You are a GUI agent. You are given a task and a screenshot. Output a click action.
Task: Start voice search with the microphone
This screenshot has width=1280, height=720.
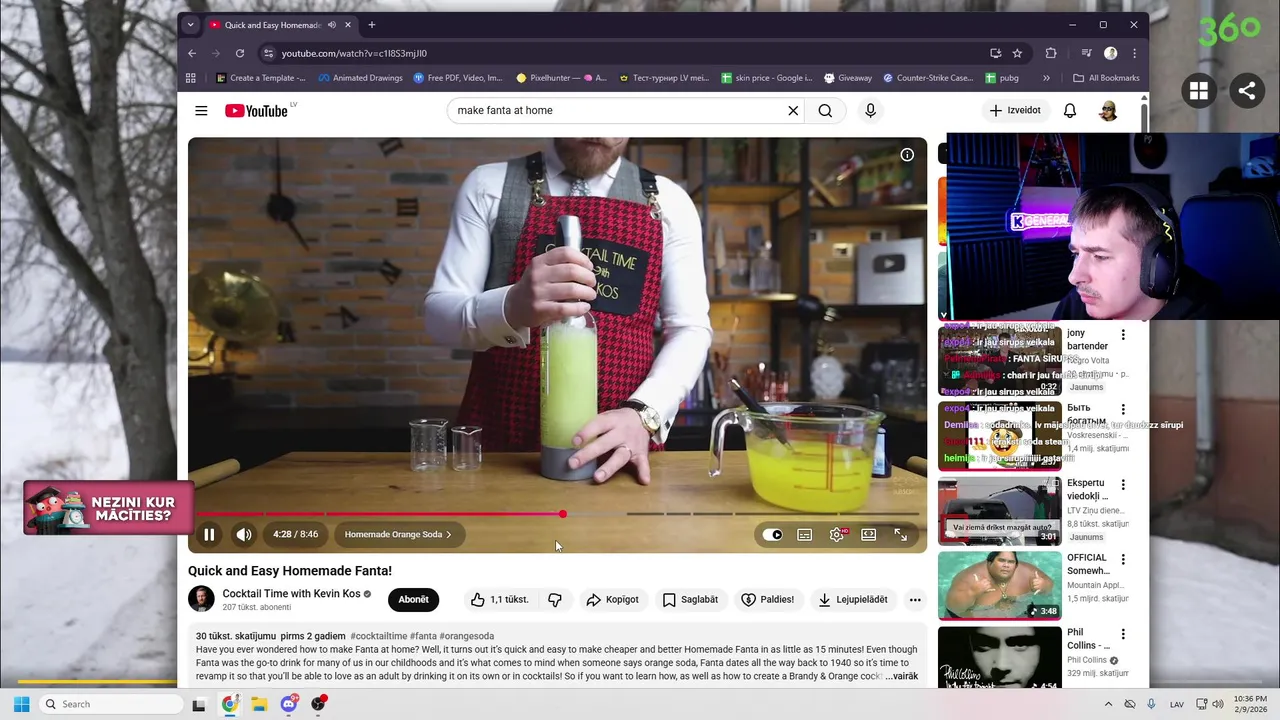tap(870, 111)
